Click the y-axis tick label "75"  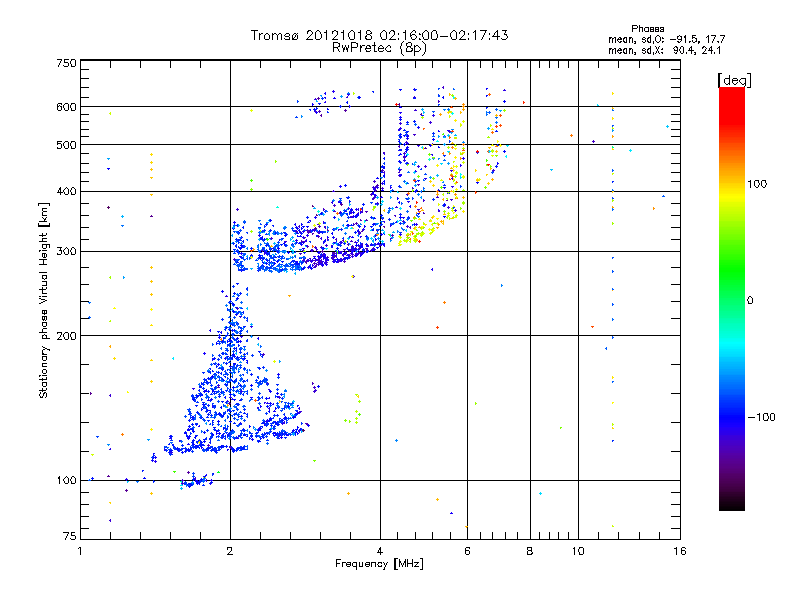click(70, 536)
